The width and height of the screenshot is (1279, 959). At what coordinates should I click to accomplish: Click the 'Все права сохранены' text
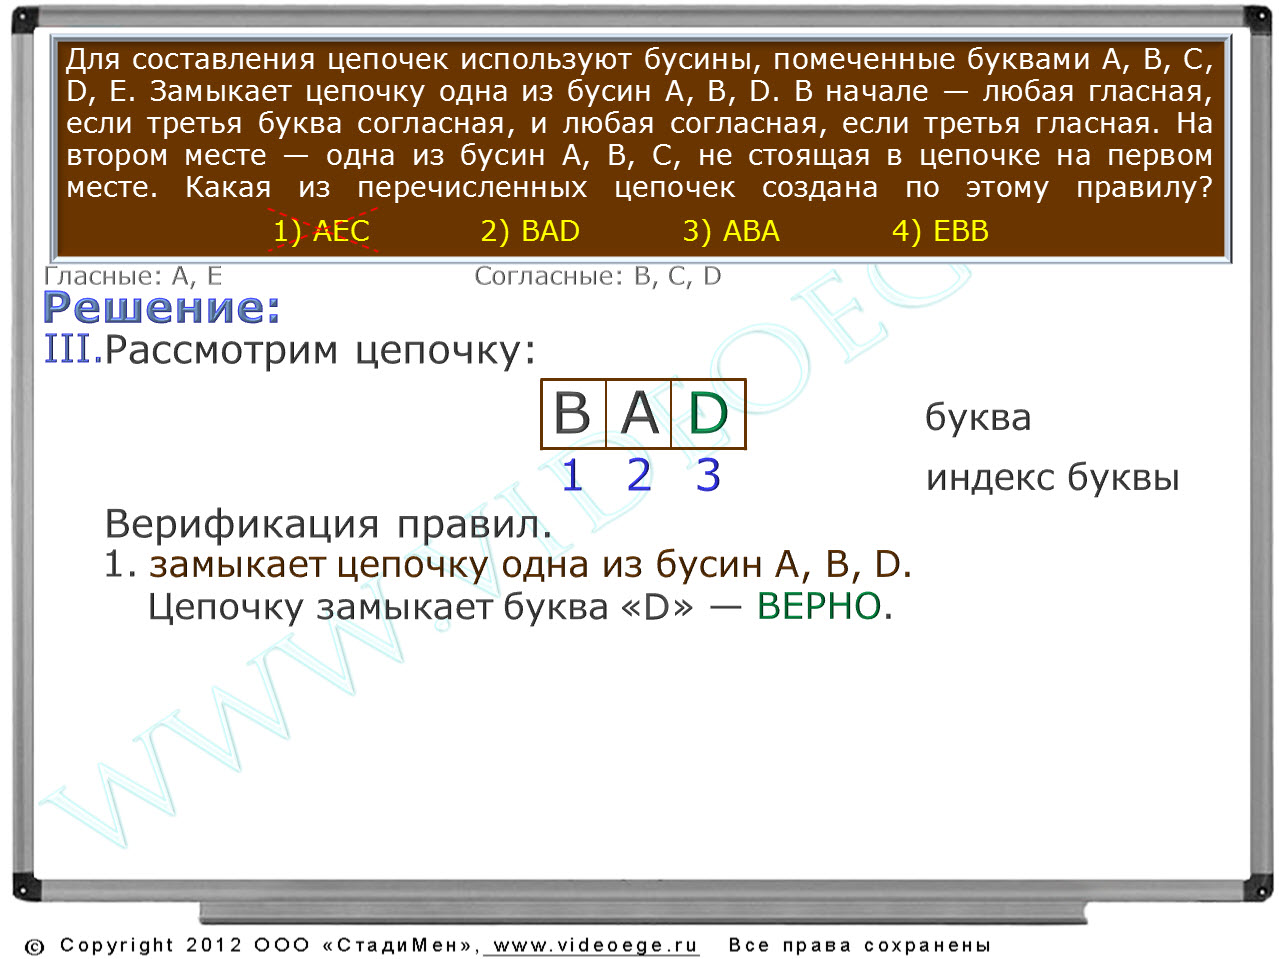coord(860,945)
